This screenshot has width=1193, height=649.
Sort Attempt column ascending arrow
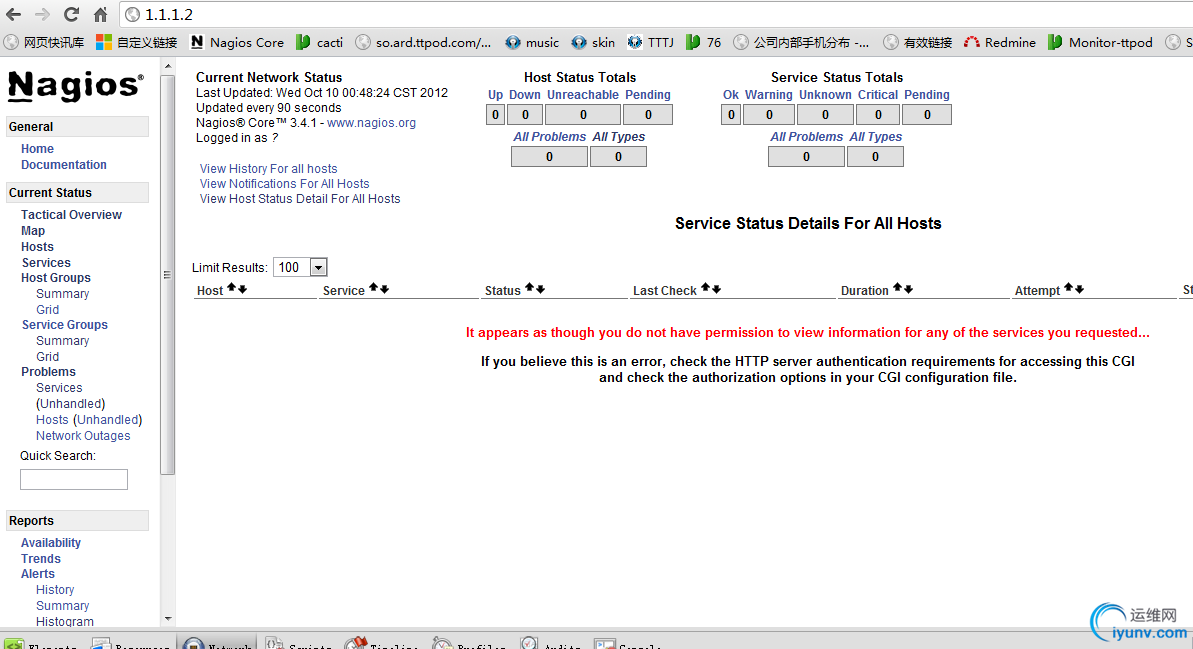[1068, 288]
